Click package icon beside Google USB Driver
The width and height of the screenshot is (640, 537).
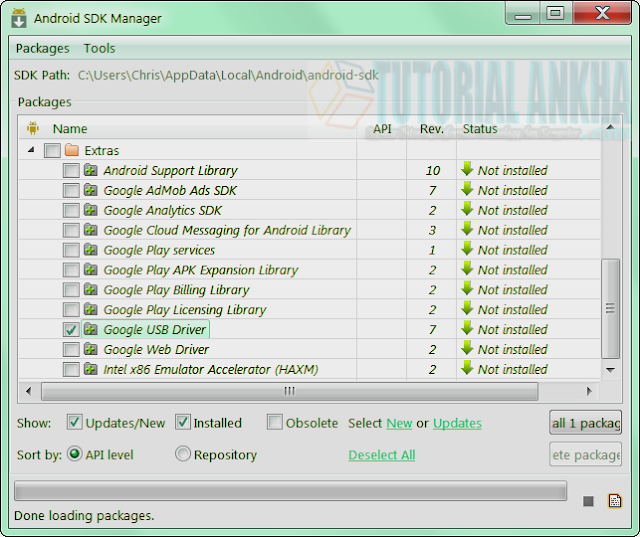pos(91,329)
